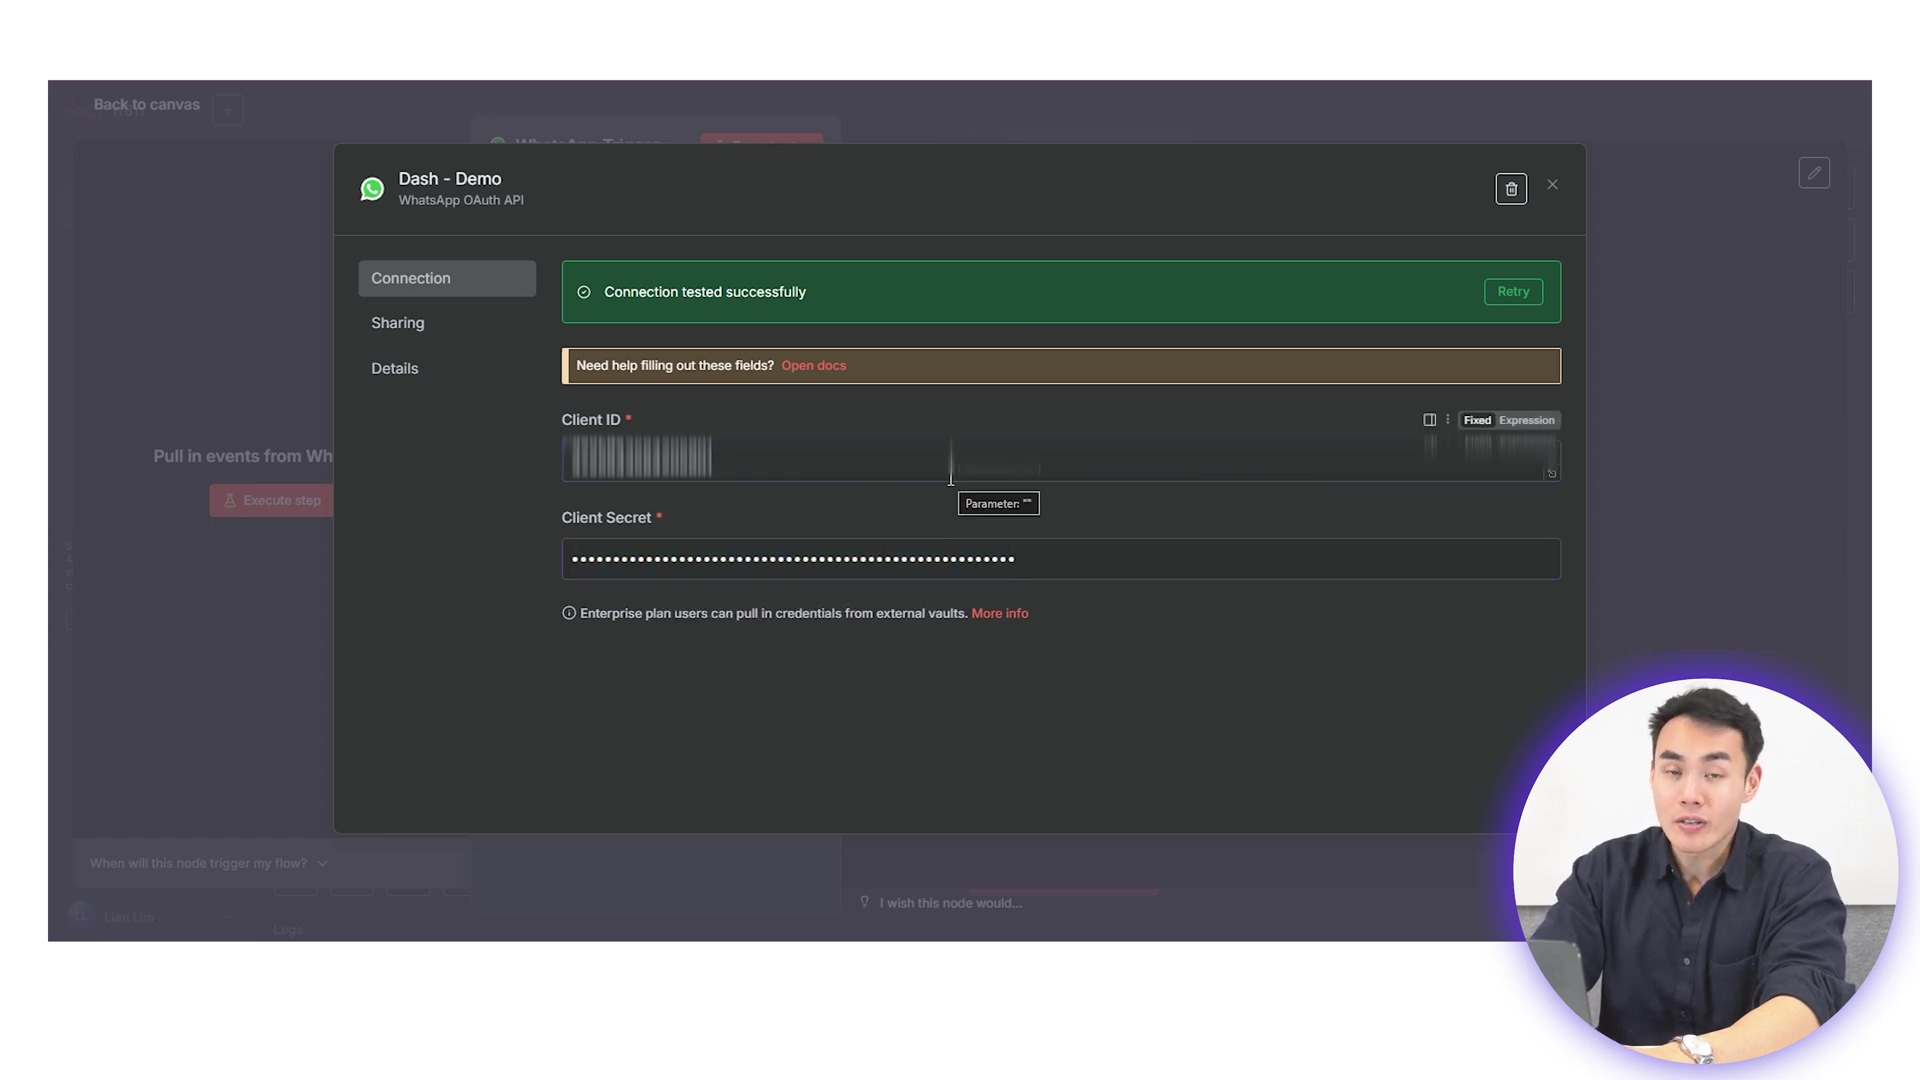Open the Details tab
The image size is (1920, 1080).
[395, 369]
